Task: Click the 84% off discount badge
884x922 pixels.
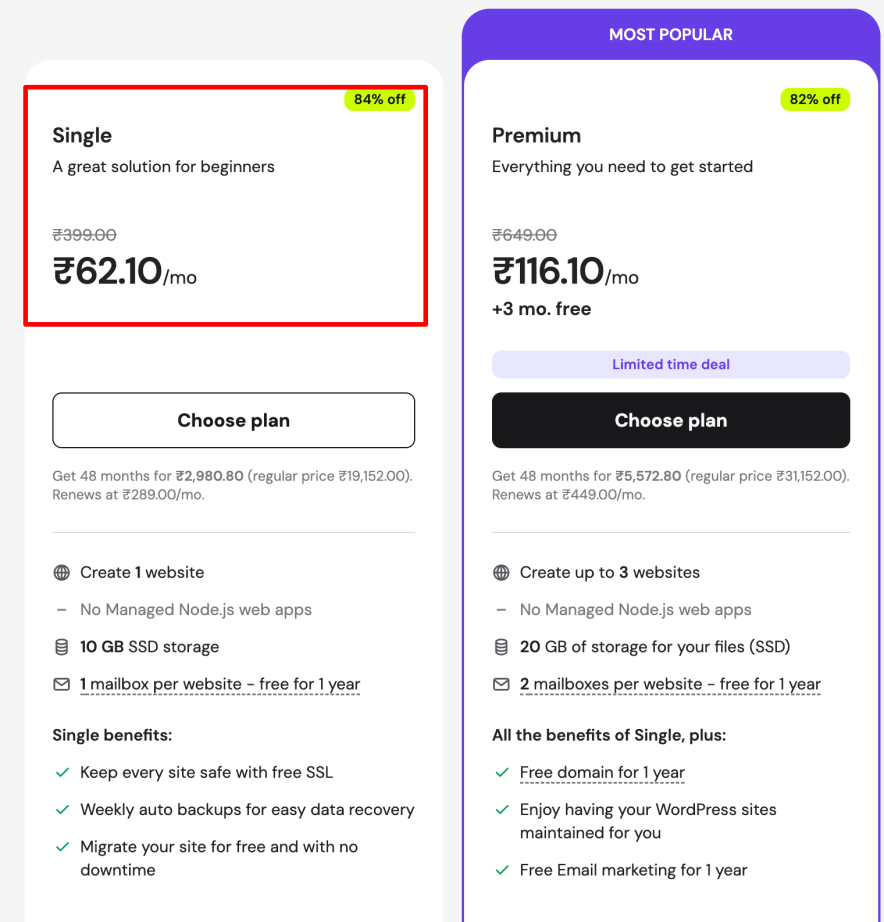Action: coord(379,99)
